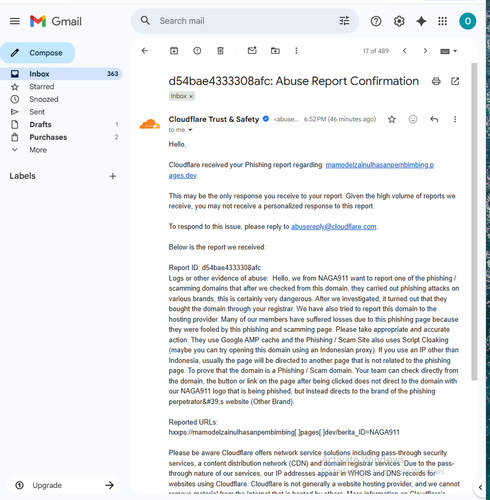Expand the 'to me' recipient details

coord(190,130)
